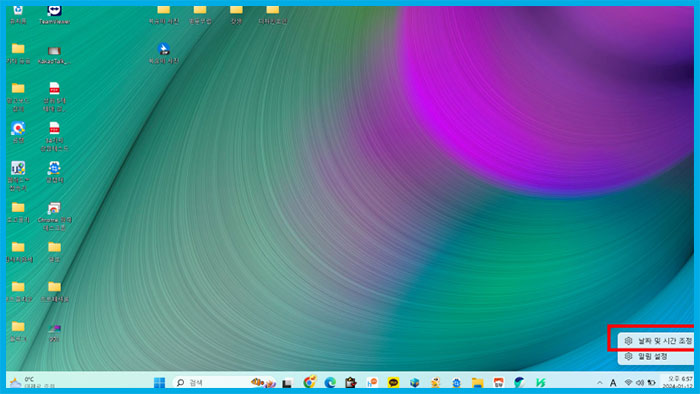Select the magnifier app desktop shortcut
The height and width of the screenshot is (394, 700).
pyautogui.click(x=18, y=132)
